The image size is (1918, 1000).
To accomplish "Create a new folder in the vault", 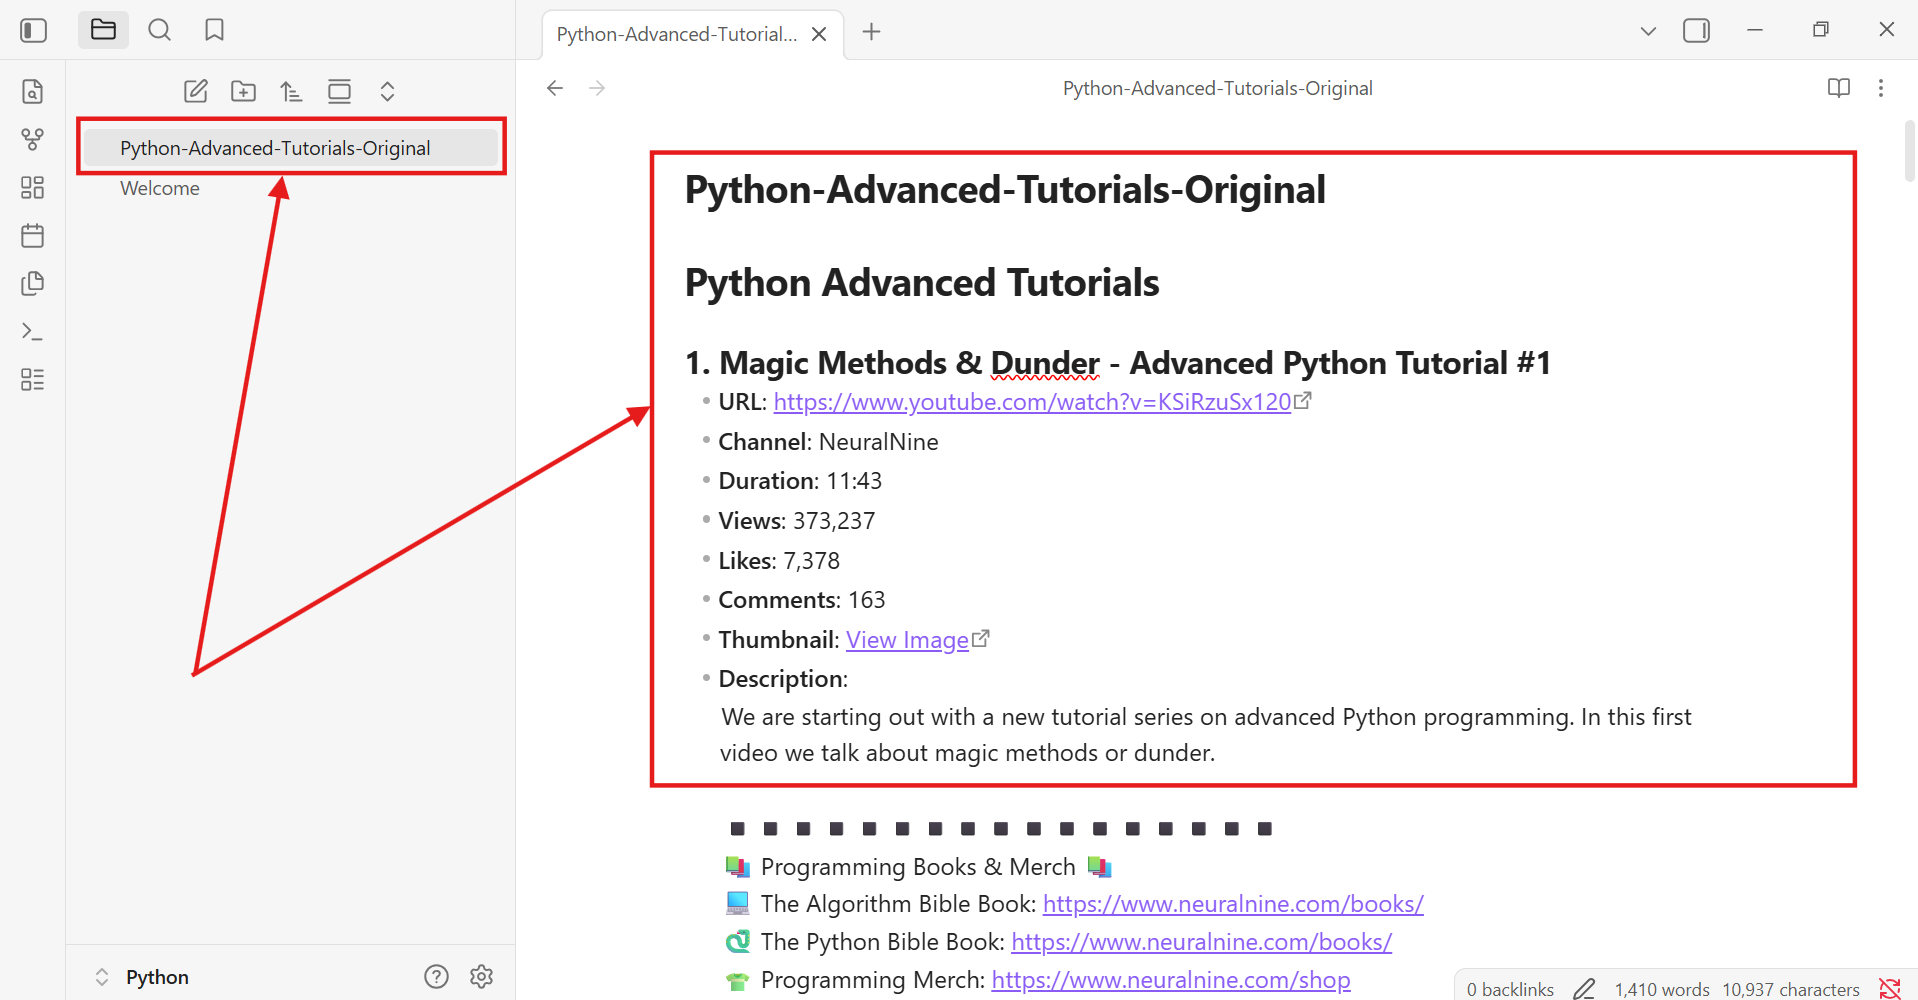I will [243, 90].
